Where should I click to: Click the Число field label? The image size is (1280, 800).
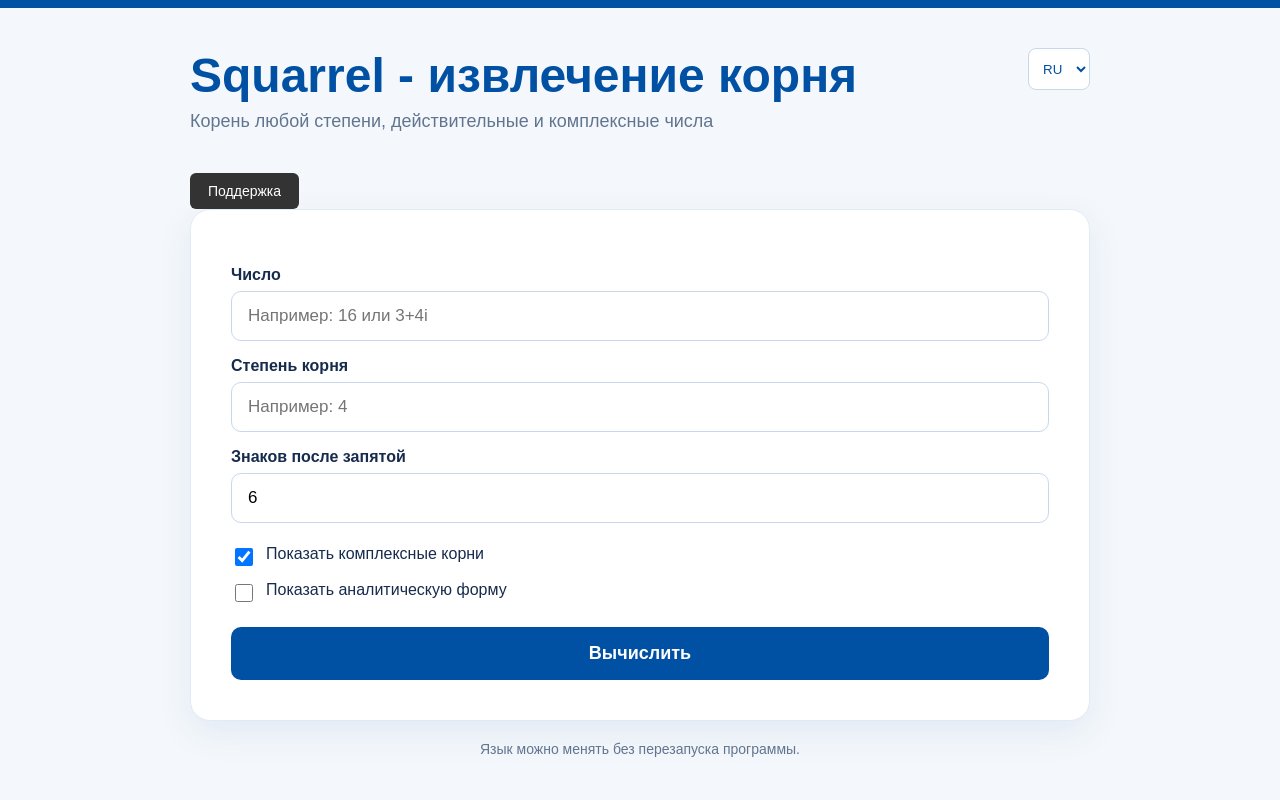[x=256, y=274]
